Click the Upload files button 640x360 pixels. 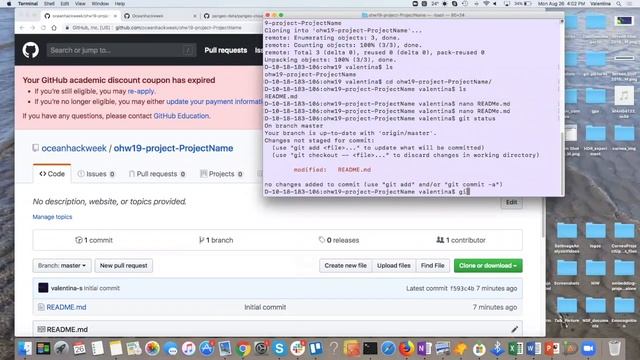pos(393,265)
